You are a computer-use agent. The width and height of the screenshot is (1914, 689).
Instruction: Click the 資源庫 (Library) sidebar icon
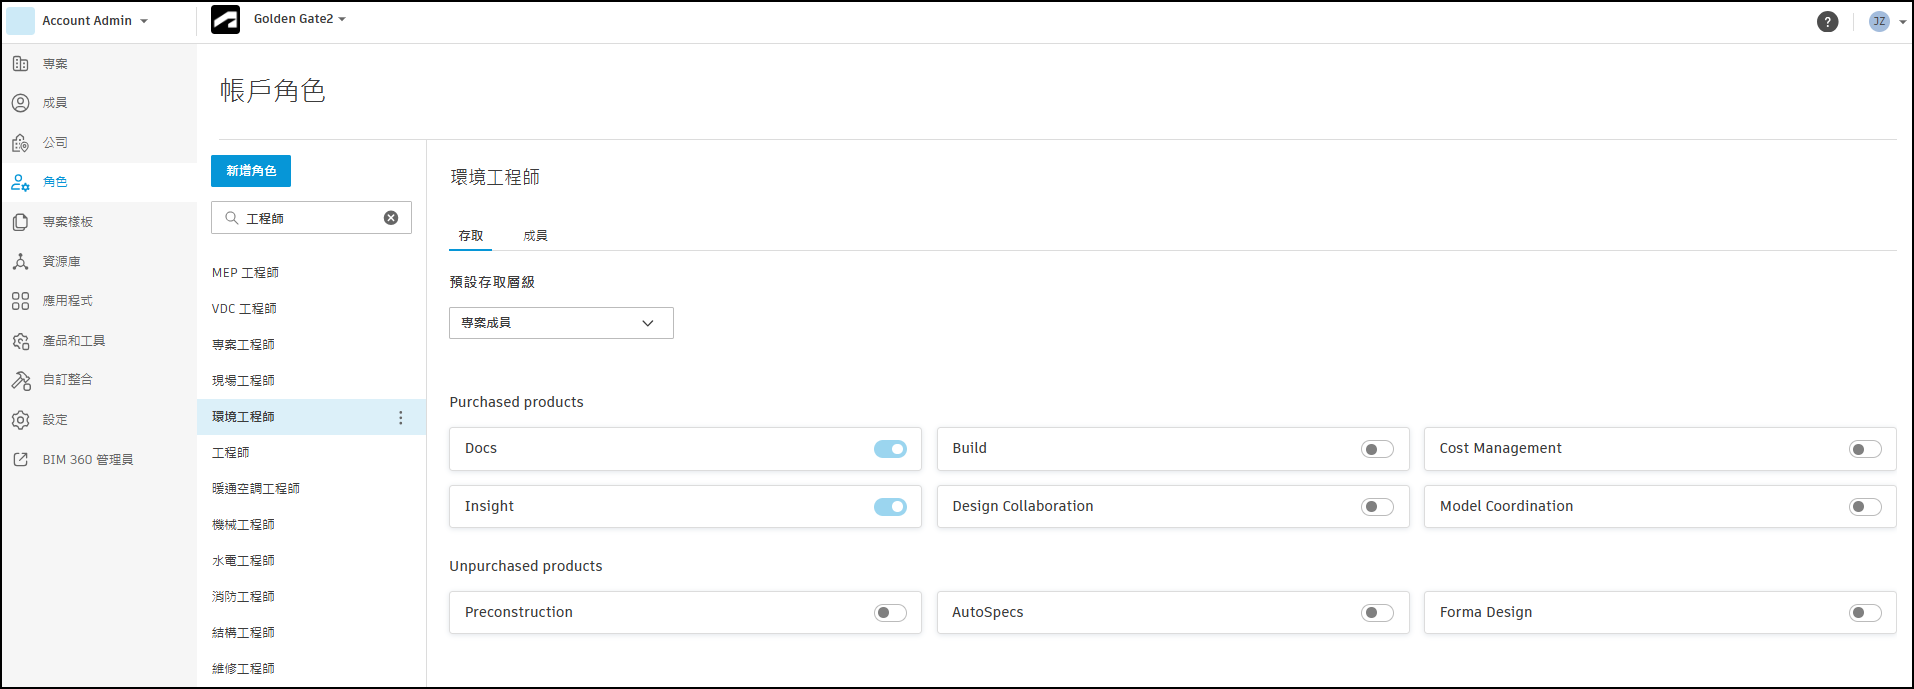click(20, 261)
